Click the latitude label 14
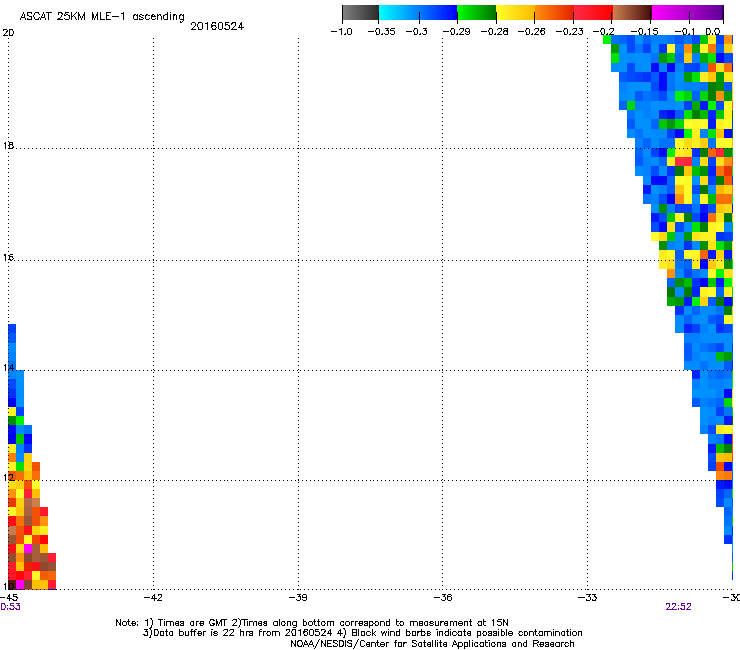740x650 pixels. pyautogui.click(x=8, y=367)
